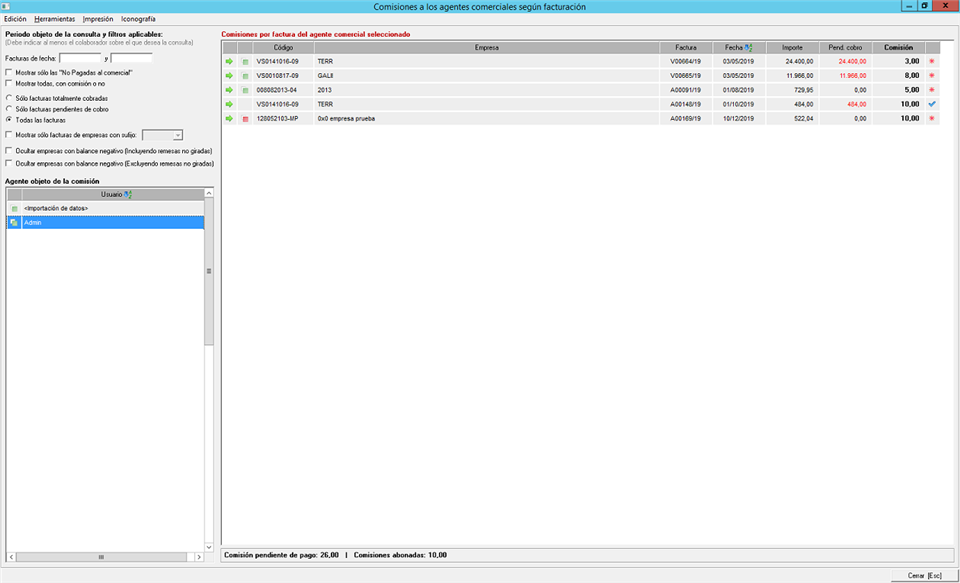
Task: Click the sort icon in Fecha header
Action: click(x=748, y=47)
